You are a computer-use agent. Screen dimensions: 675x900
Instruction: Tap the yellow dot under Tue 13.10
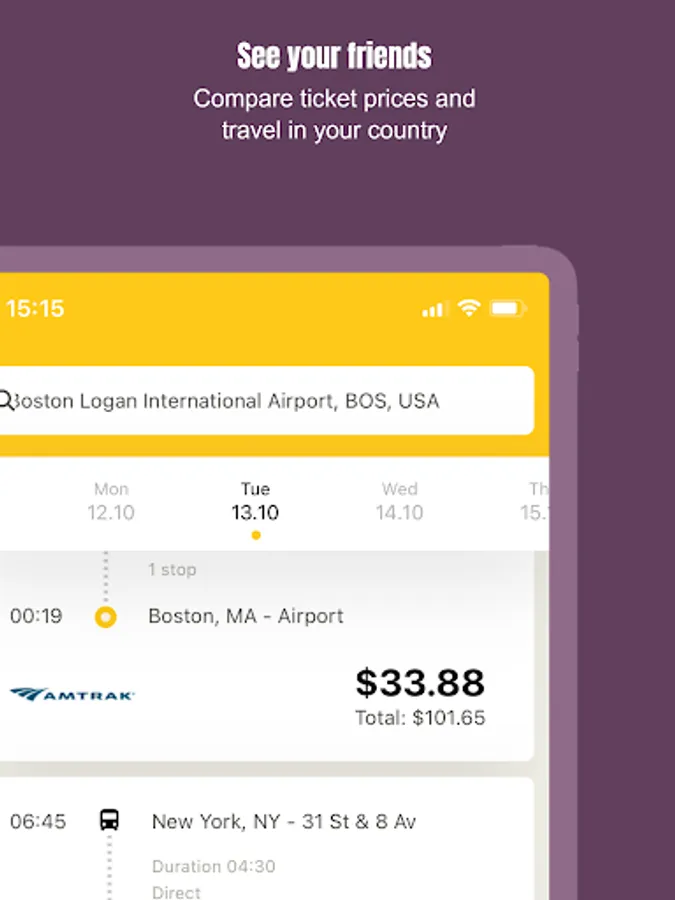(256, 535)
